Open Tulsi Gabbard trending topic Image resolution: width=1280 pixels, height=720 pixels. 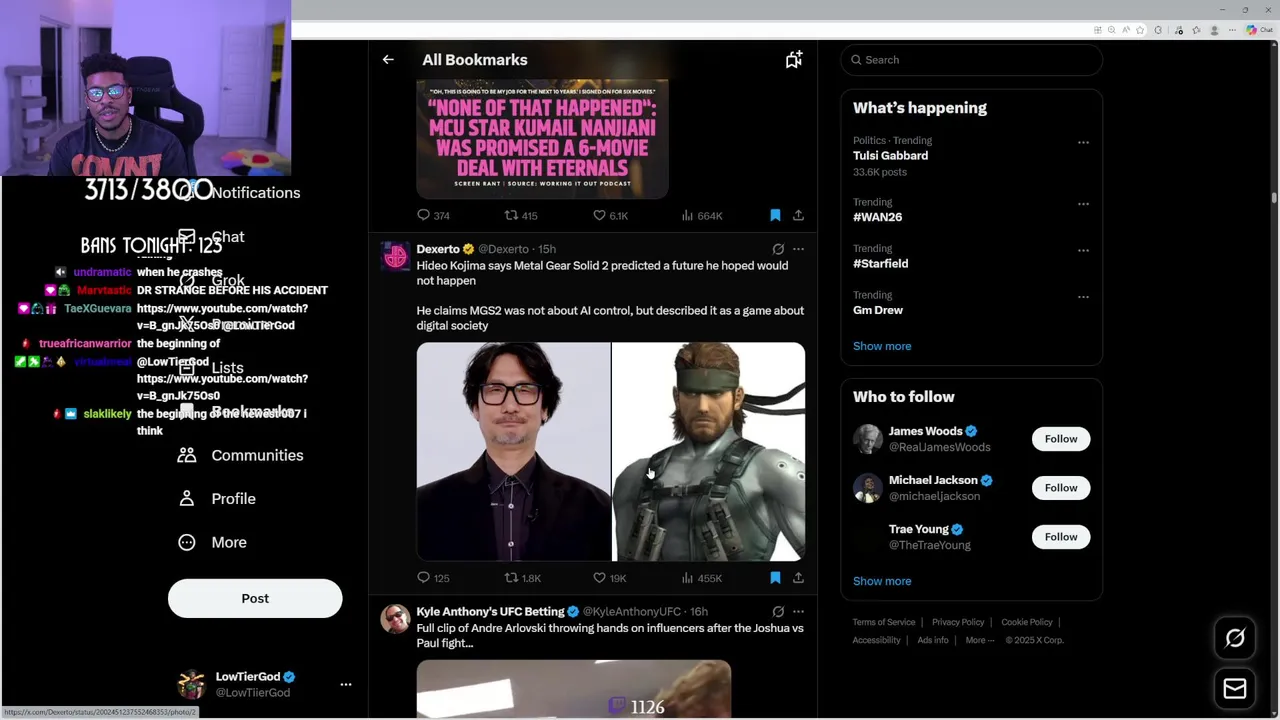(890, 156)
